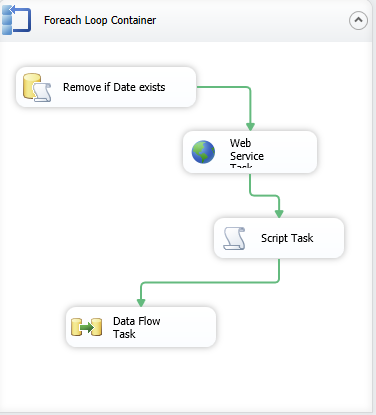This screenshot has height=415, width=376.
Task: Select the Remove if Date exists label
Action: click(114, 87)
